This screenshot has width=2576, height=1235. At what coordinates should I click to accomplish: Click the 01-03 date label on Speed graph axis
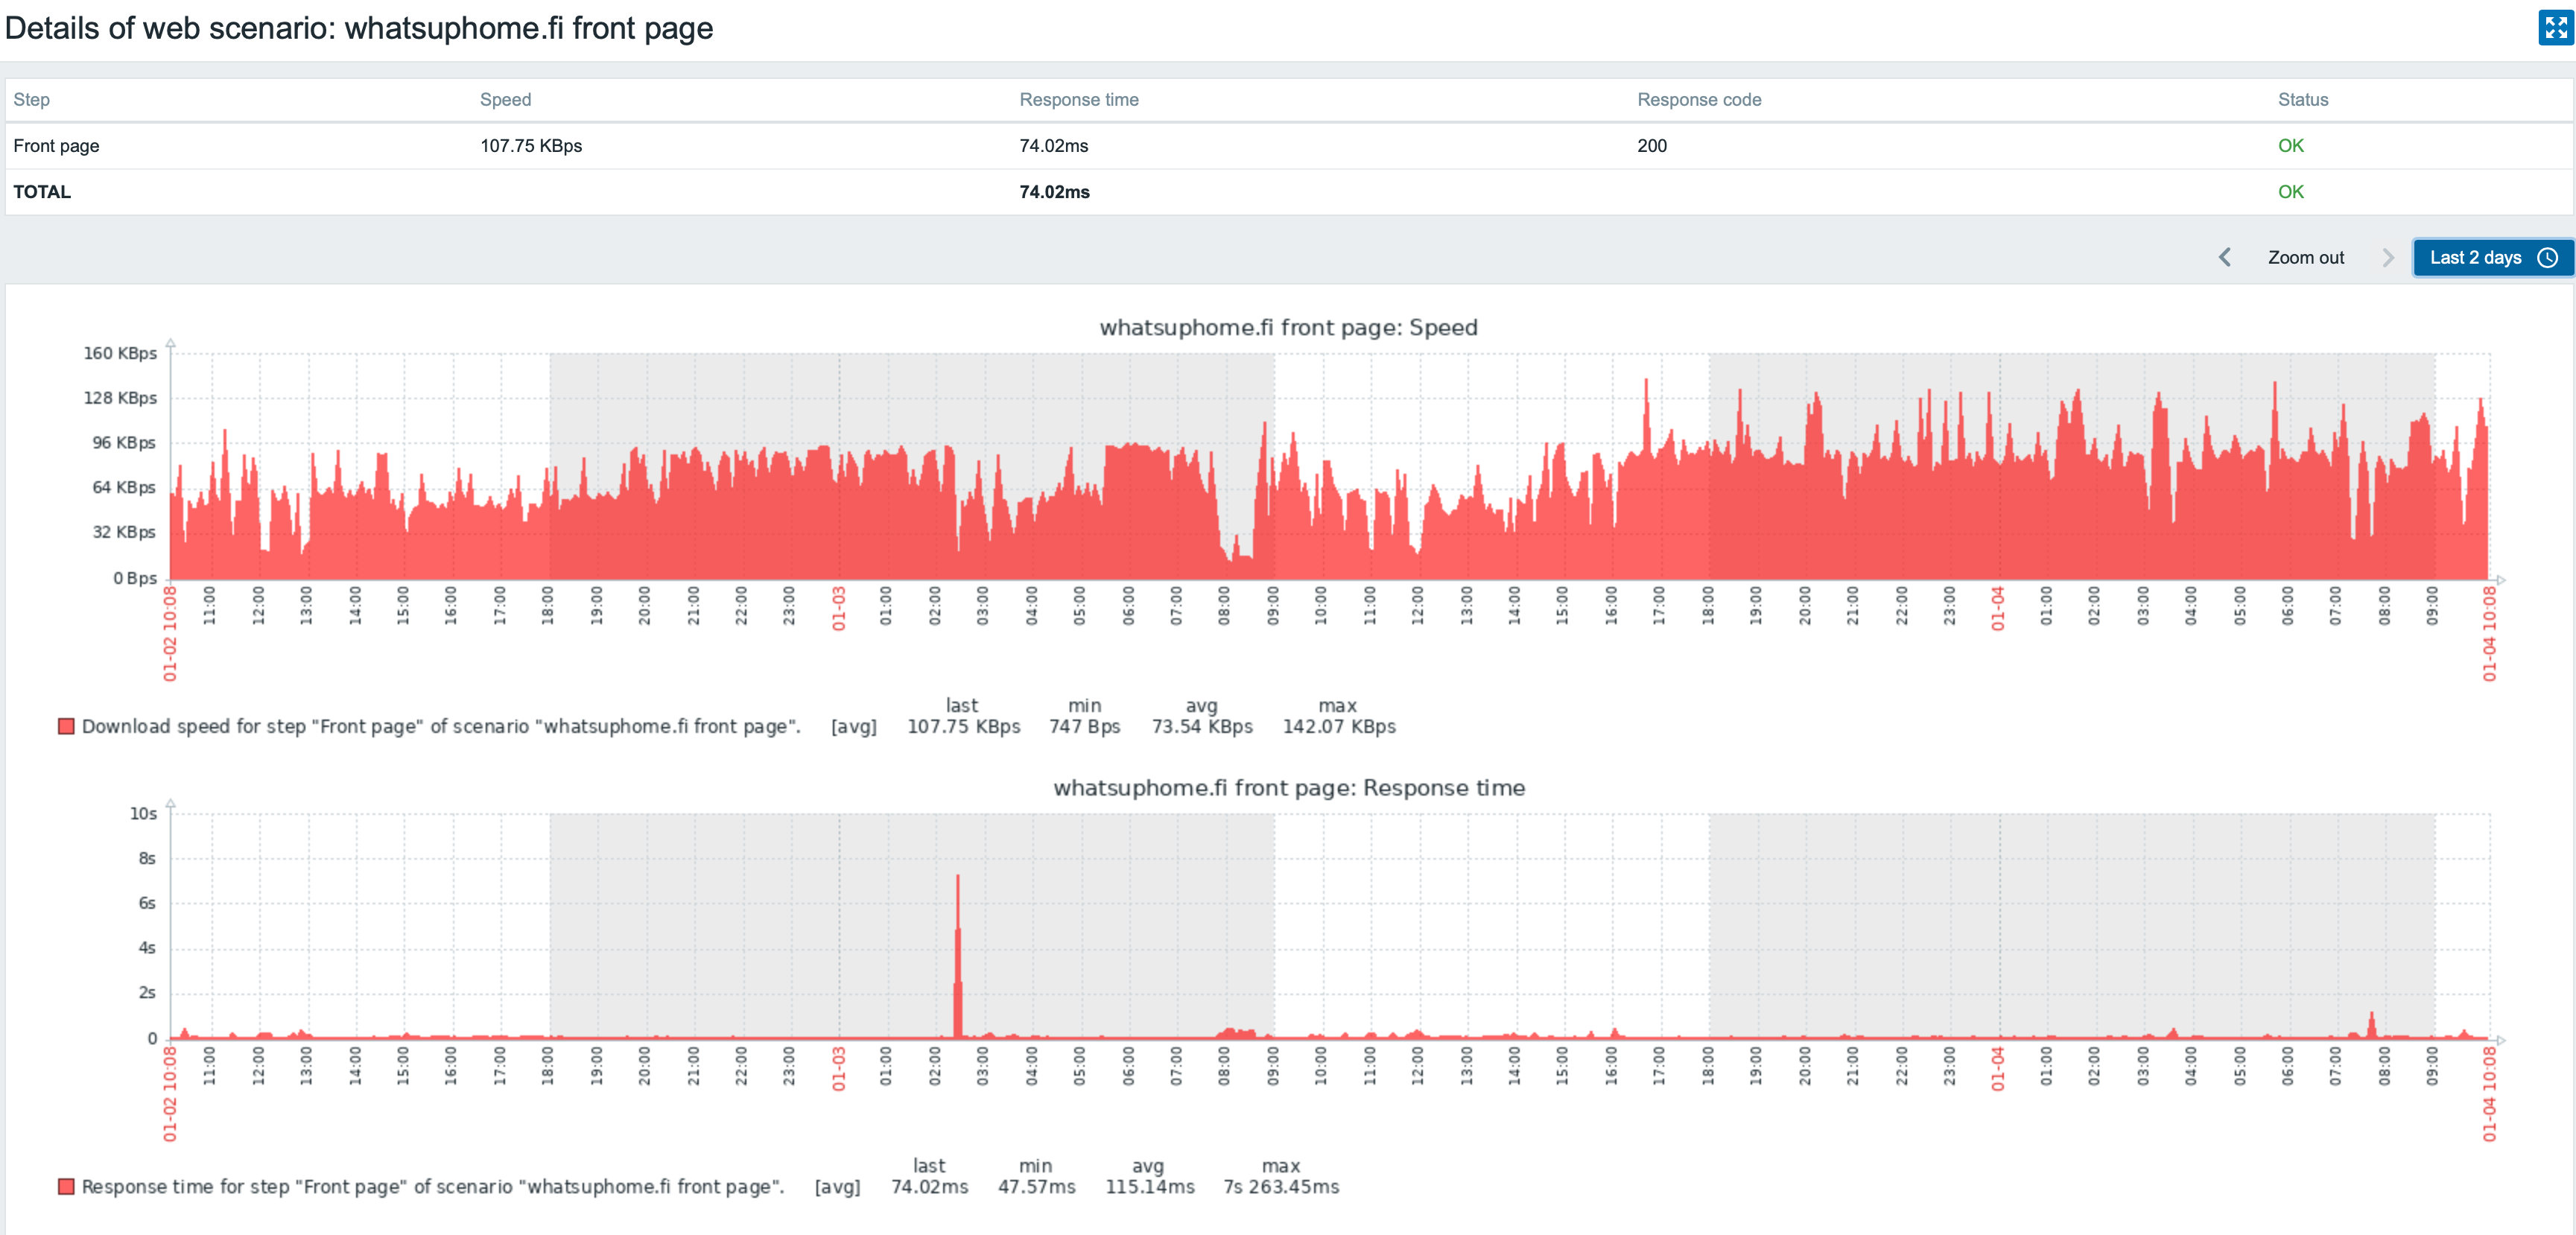point(838,618)
